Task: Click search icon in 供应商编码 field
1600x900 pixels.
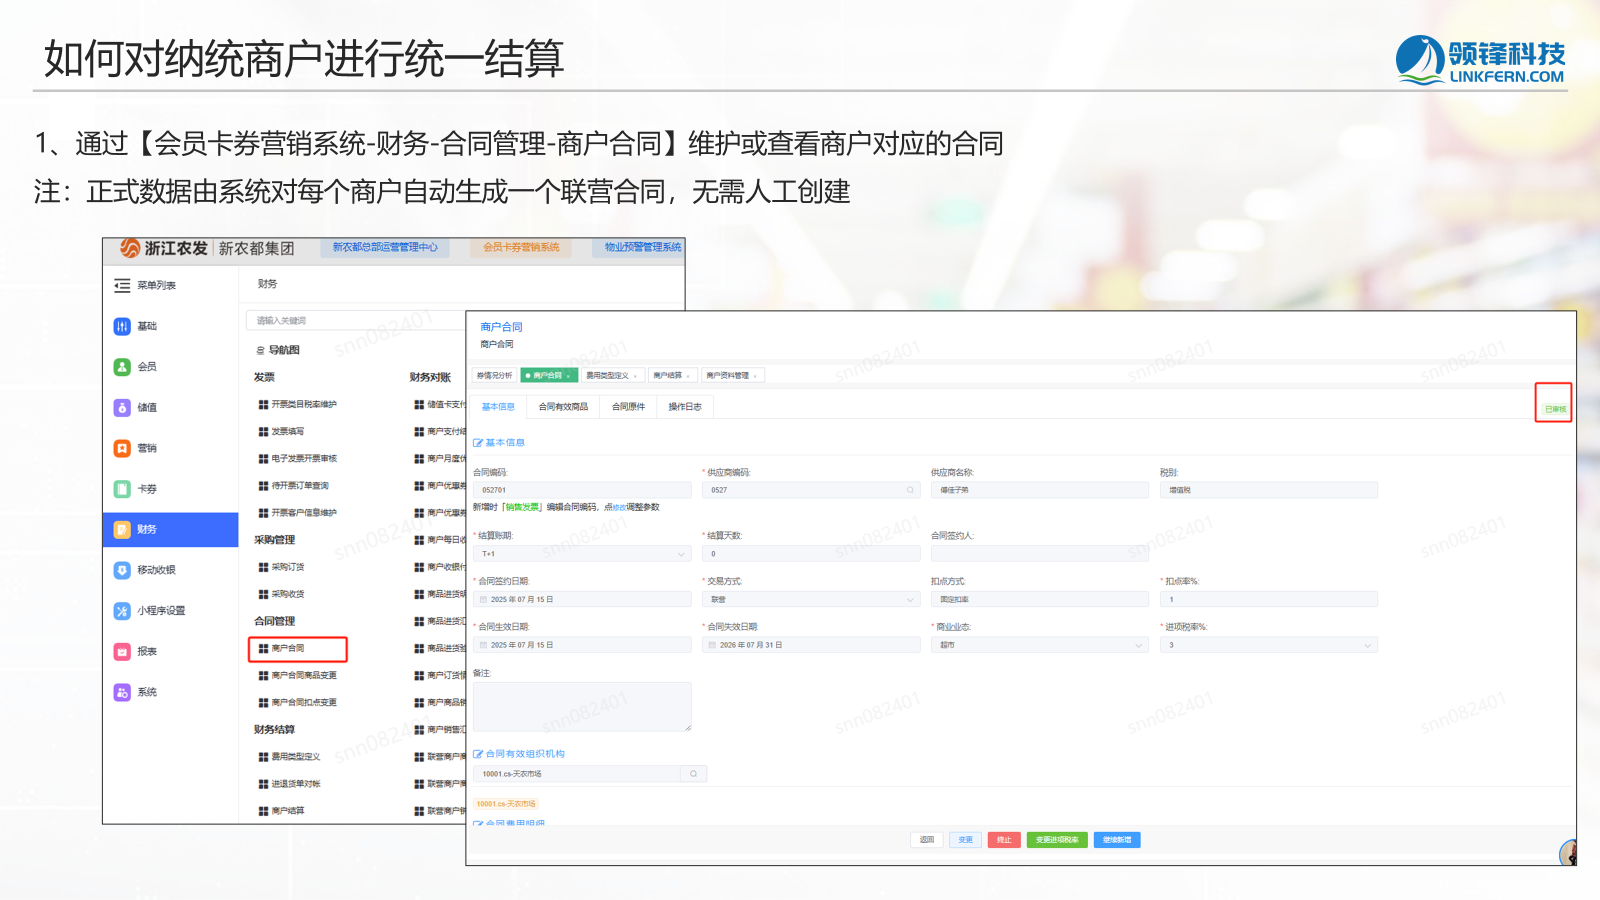Action: (910, 490)
